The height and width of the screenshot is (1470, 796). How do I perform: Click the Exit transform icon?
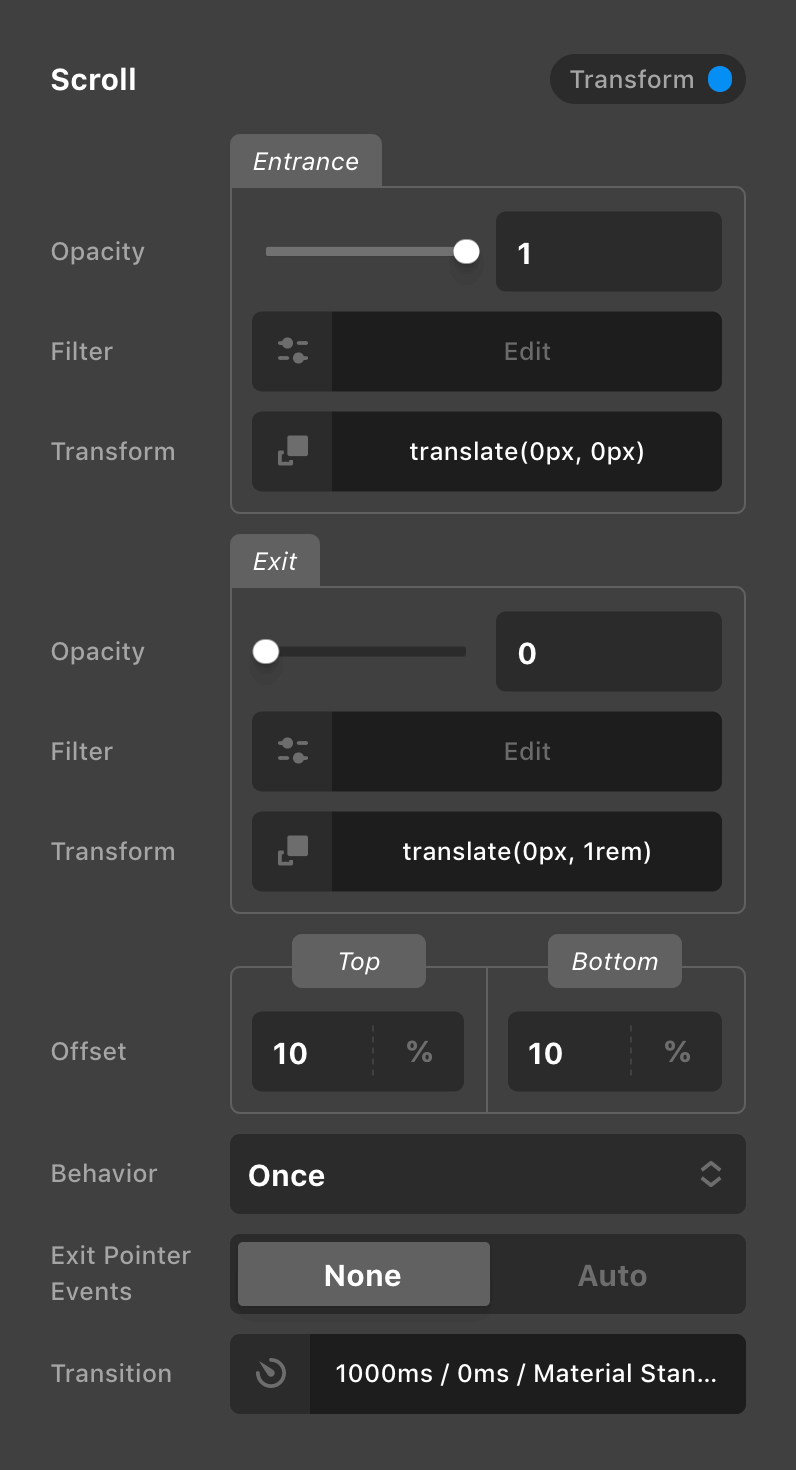[x=292, y=851]
